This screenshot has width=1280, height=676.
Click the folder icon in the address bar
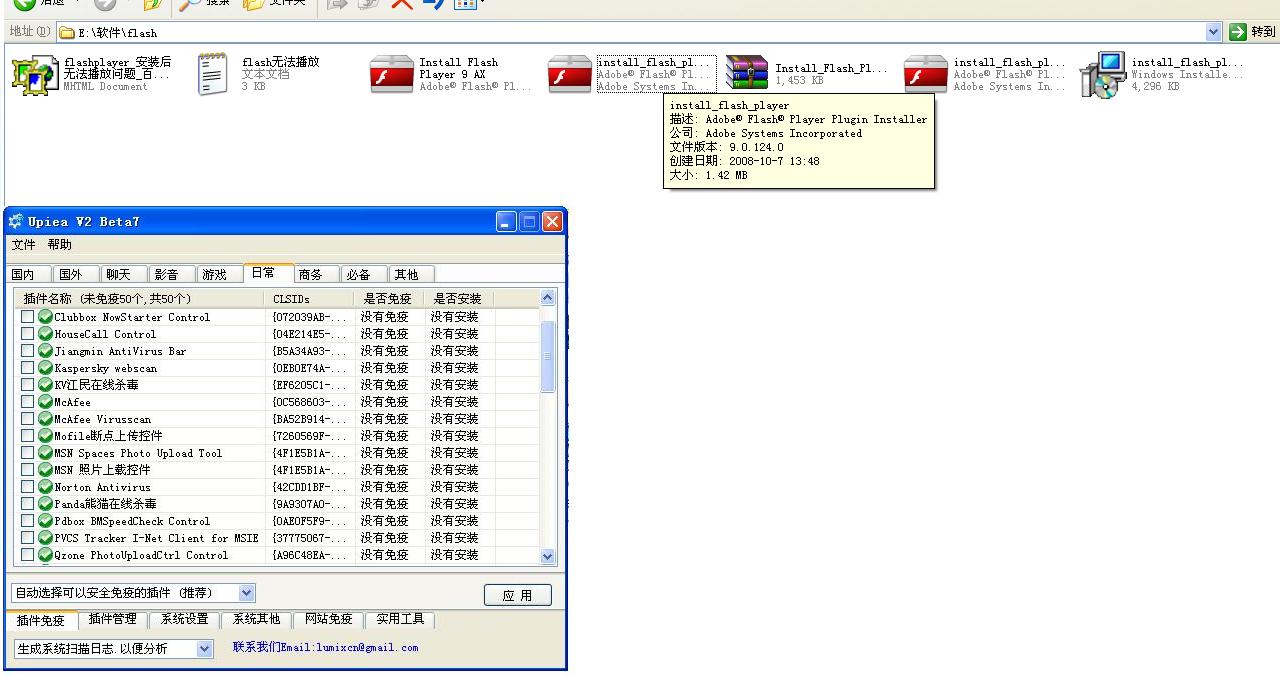click(67, 32)
